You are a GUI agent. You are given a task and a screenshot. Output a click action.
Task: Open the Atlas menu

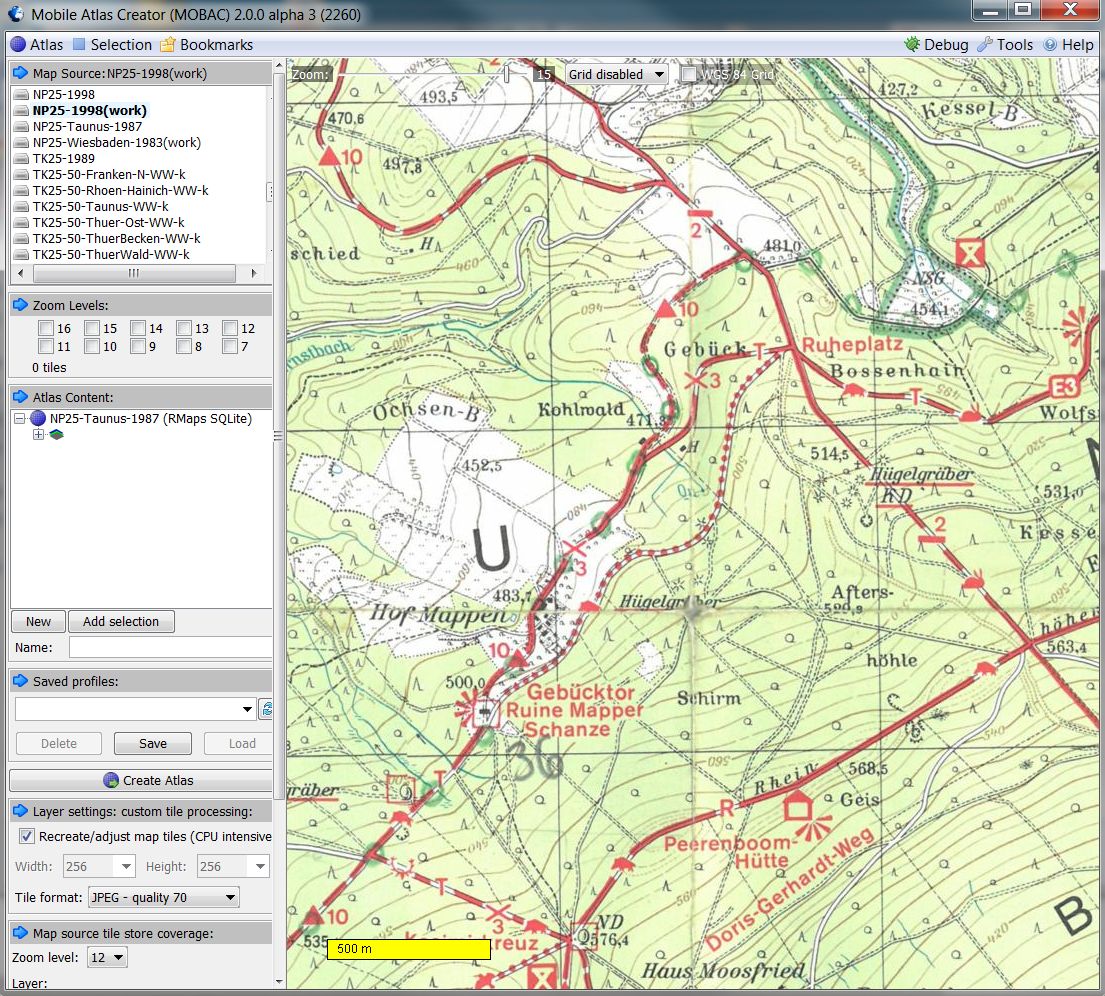coord(37,44)
